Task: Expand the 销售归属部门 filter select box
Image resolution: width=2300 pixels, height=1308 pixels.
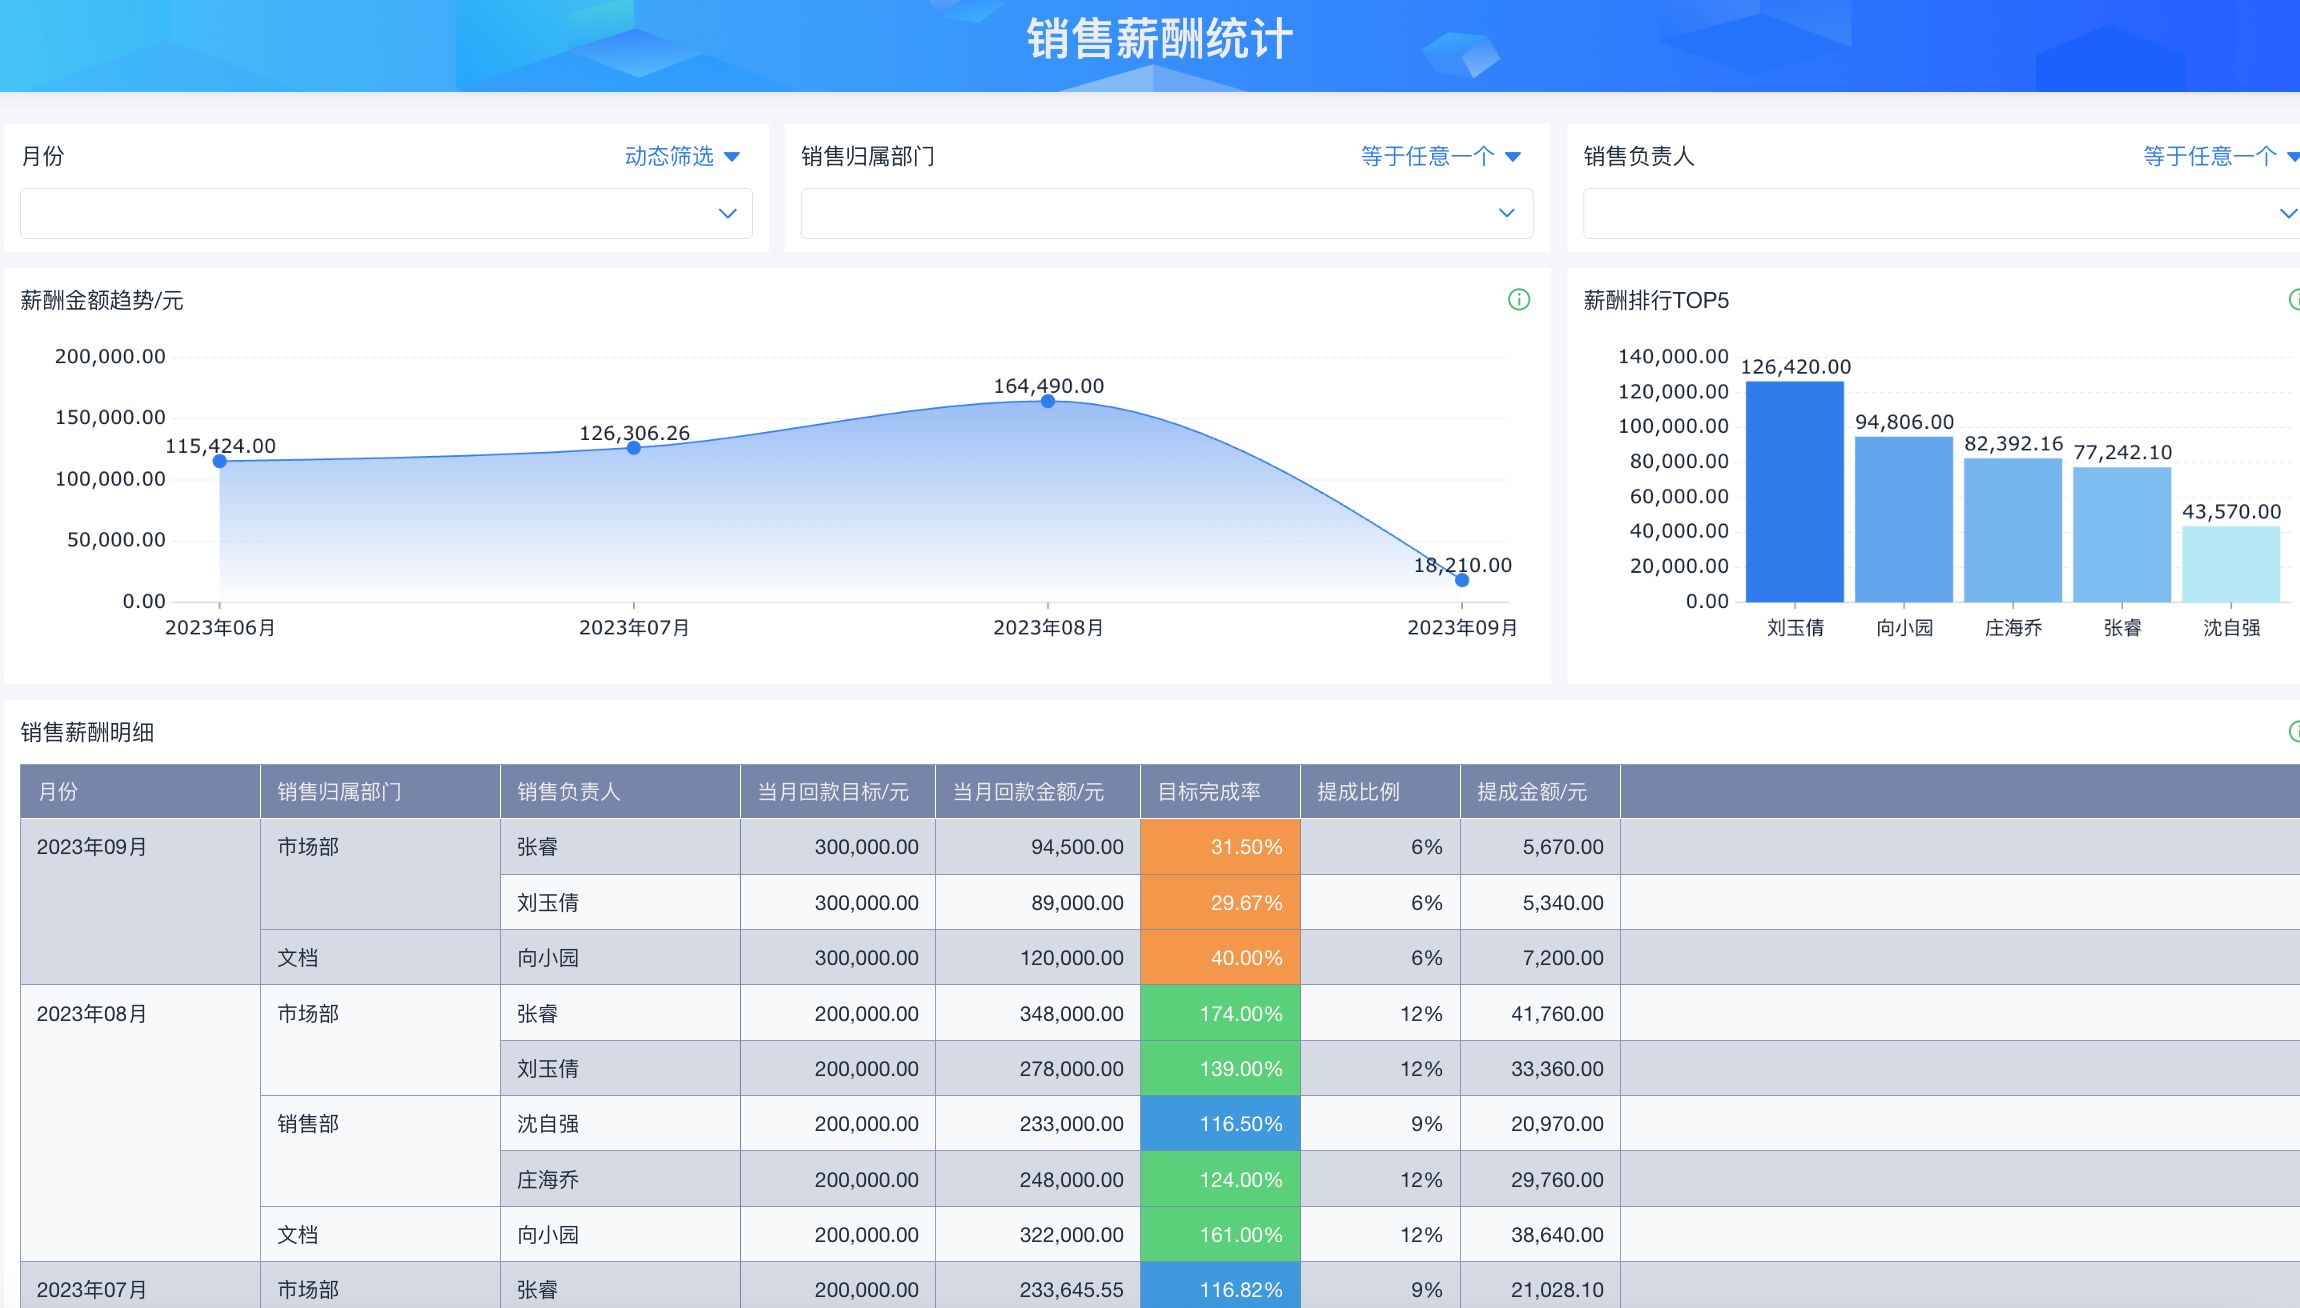Action: 1166,213
